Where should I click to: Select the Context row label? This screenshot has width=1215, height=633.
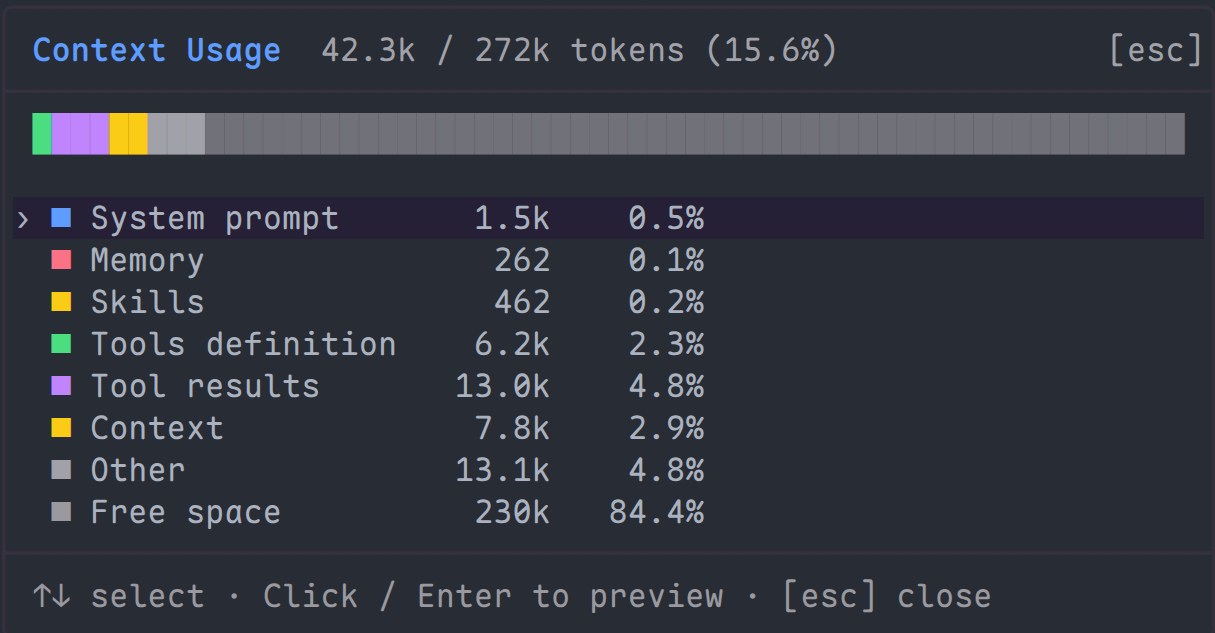coord(157,428)
